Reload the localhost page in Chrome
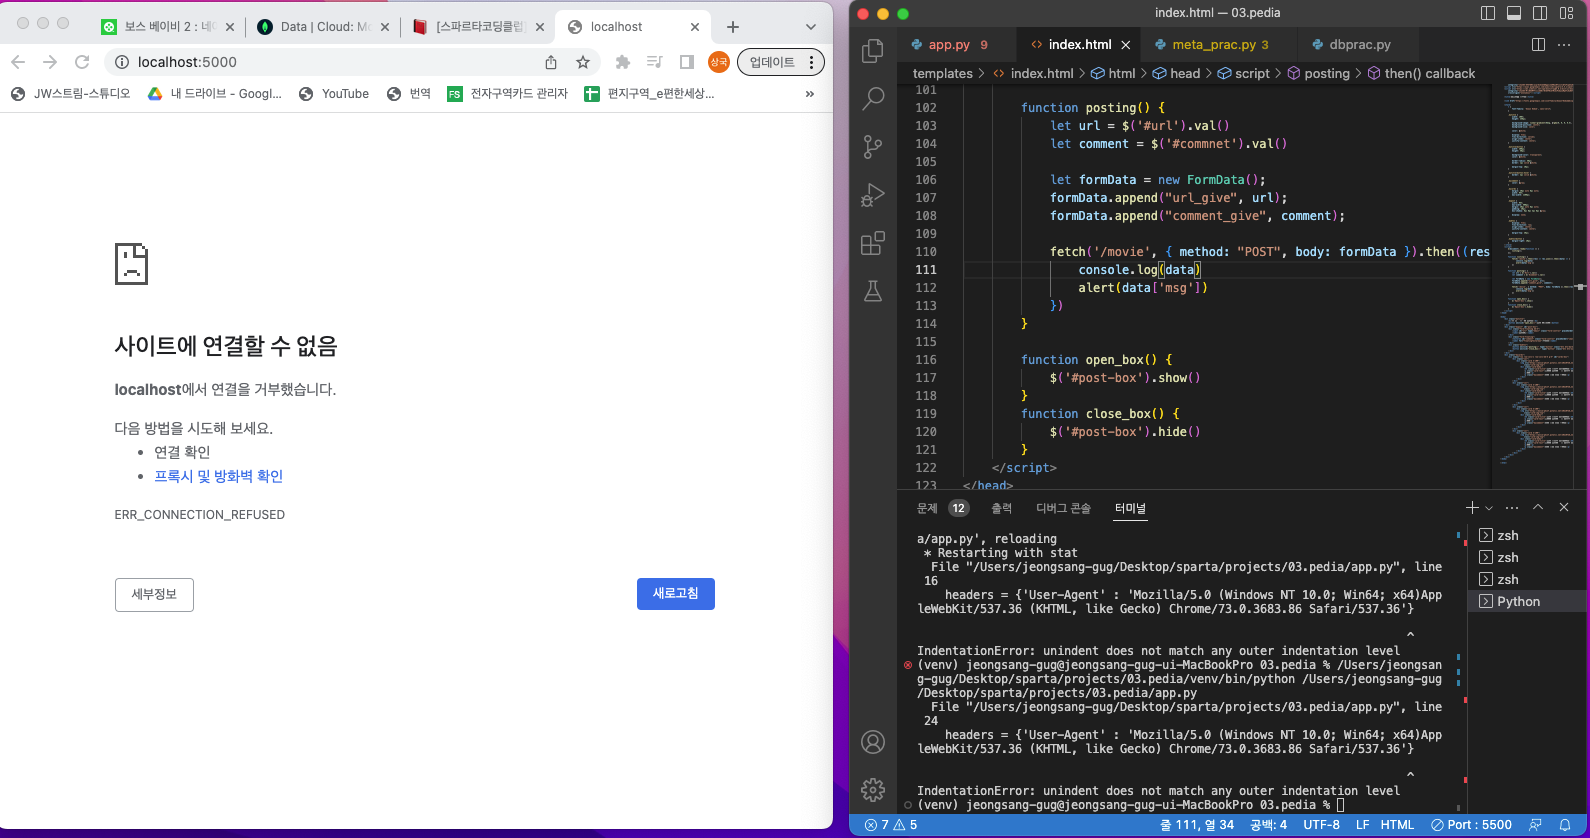This screenshot has width=1590, height=838. click(x=82, y=62)
